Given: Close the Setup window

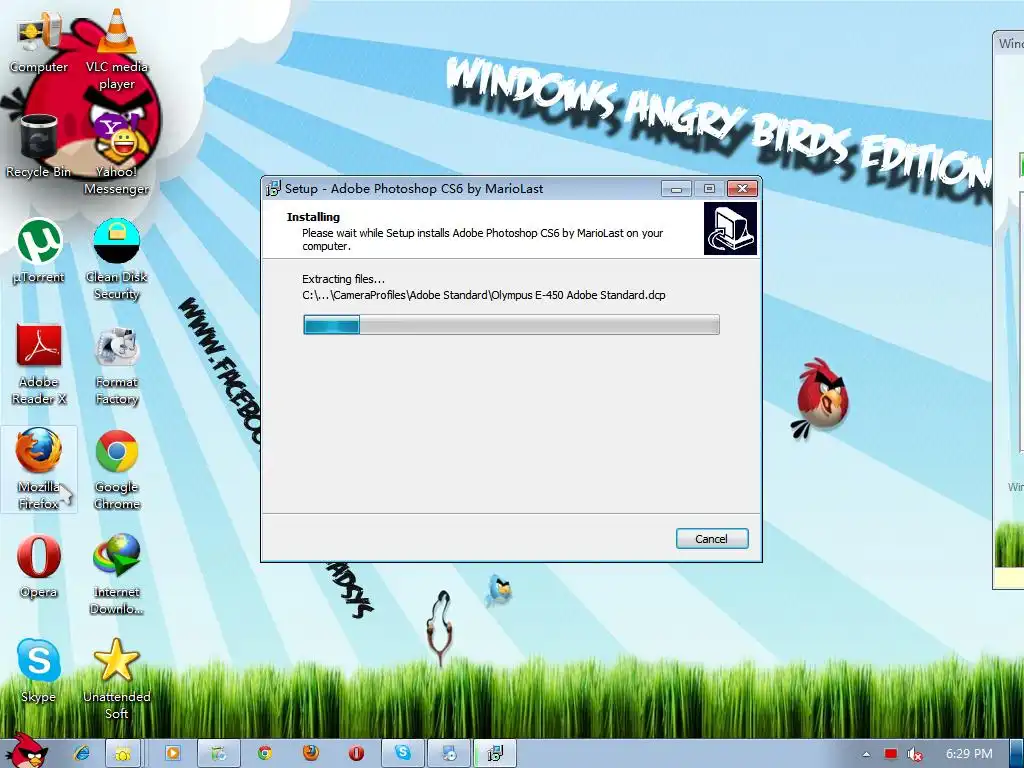Looking at the screenshot, I should pos(742,189).
